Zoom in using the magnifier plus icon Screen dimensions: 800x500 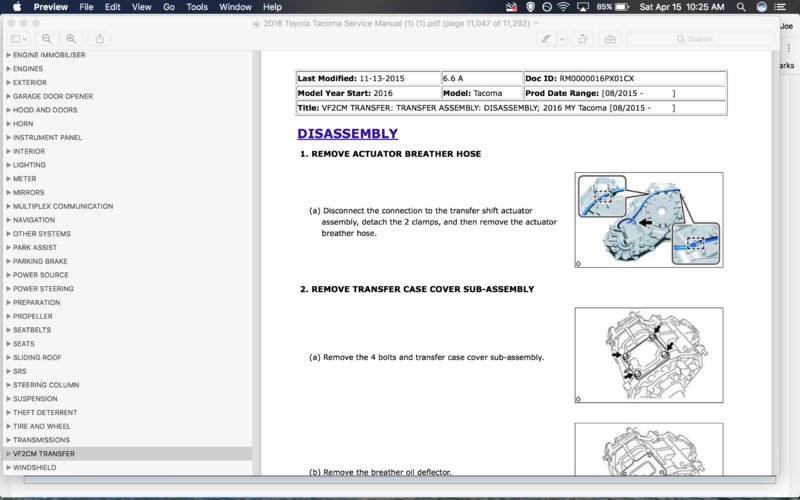point(71,39)
